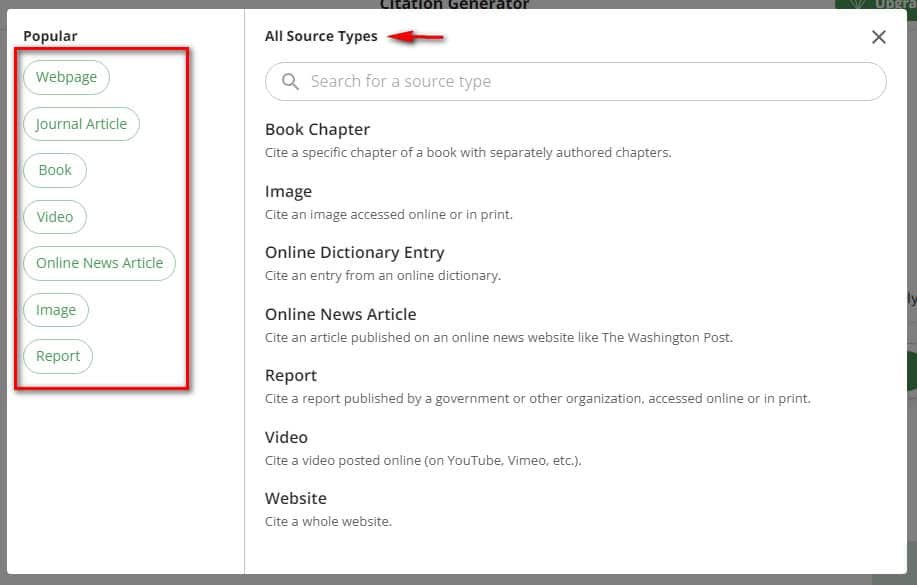Select the Webpage pill under Popular
This screenshot has height=585, width=917.
point(66,77)
